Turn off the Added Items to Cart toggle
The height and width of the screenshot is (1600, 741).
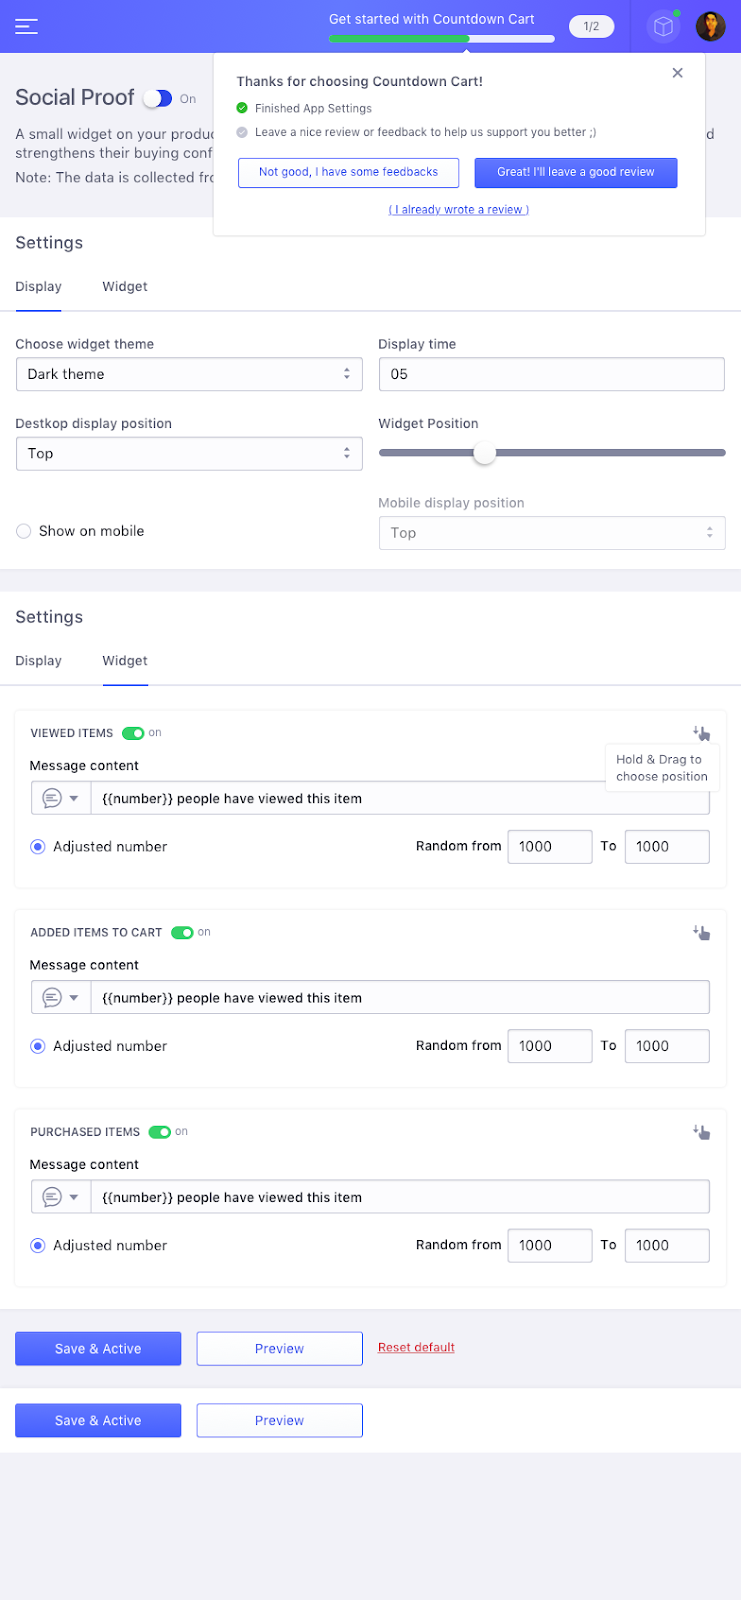(182, 932)
